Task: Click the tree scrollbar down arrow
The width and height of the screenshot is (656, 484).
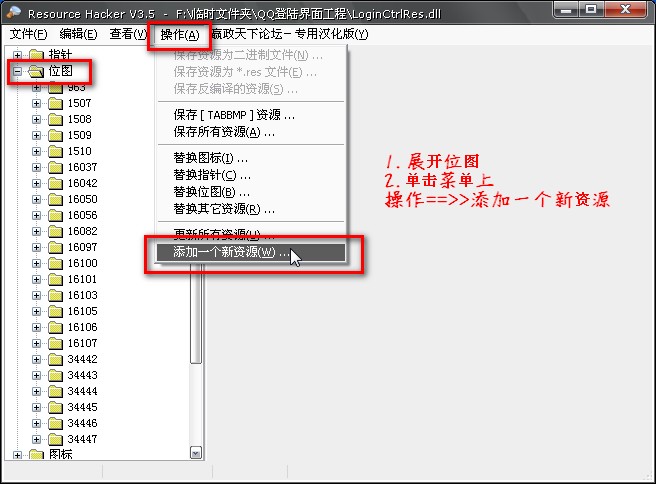Action: 195,453
